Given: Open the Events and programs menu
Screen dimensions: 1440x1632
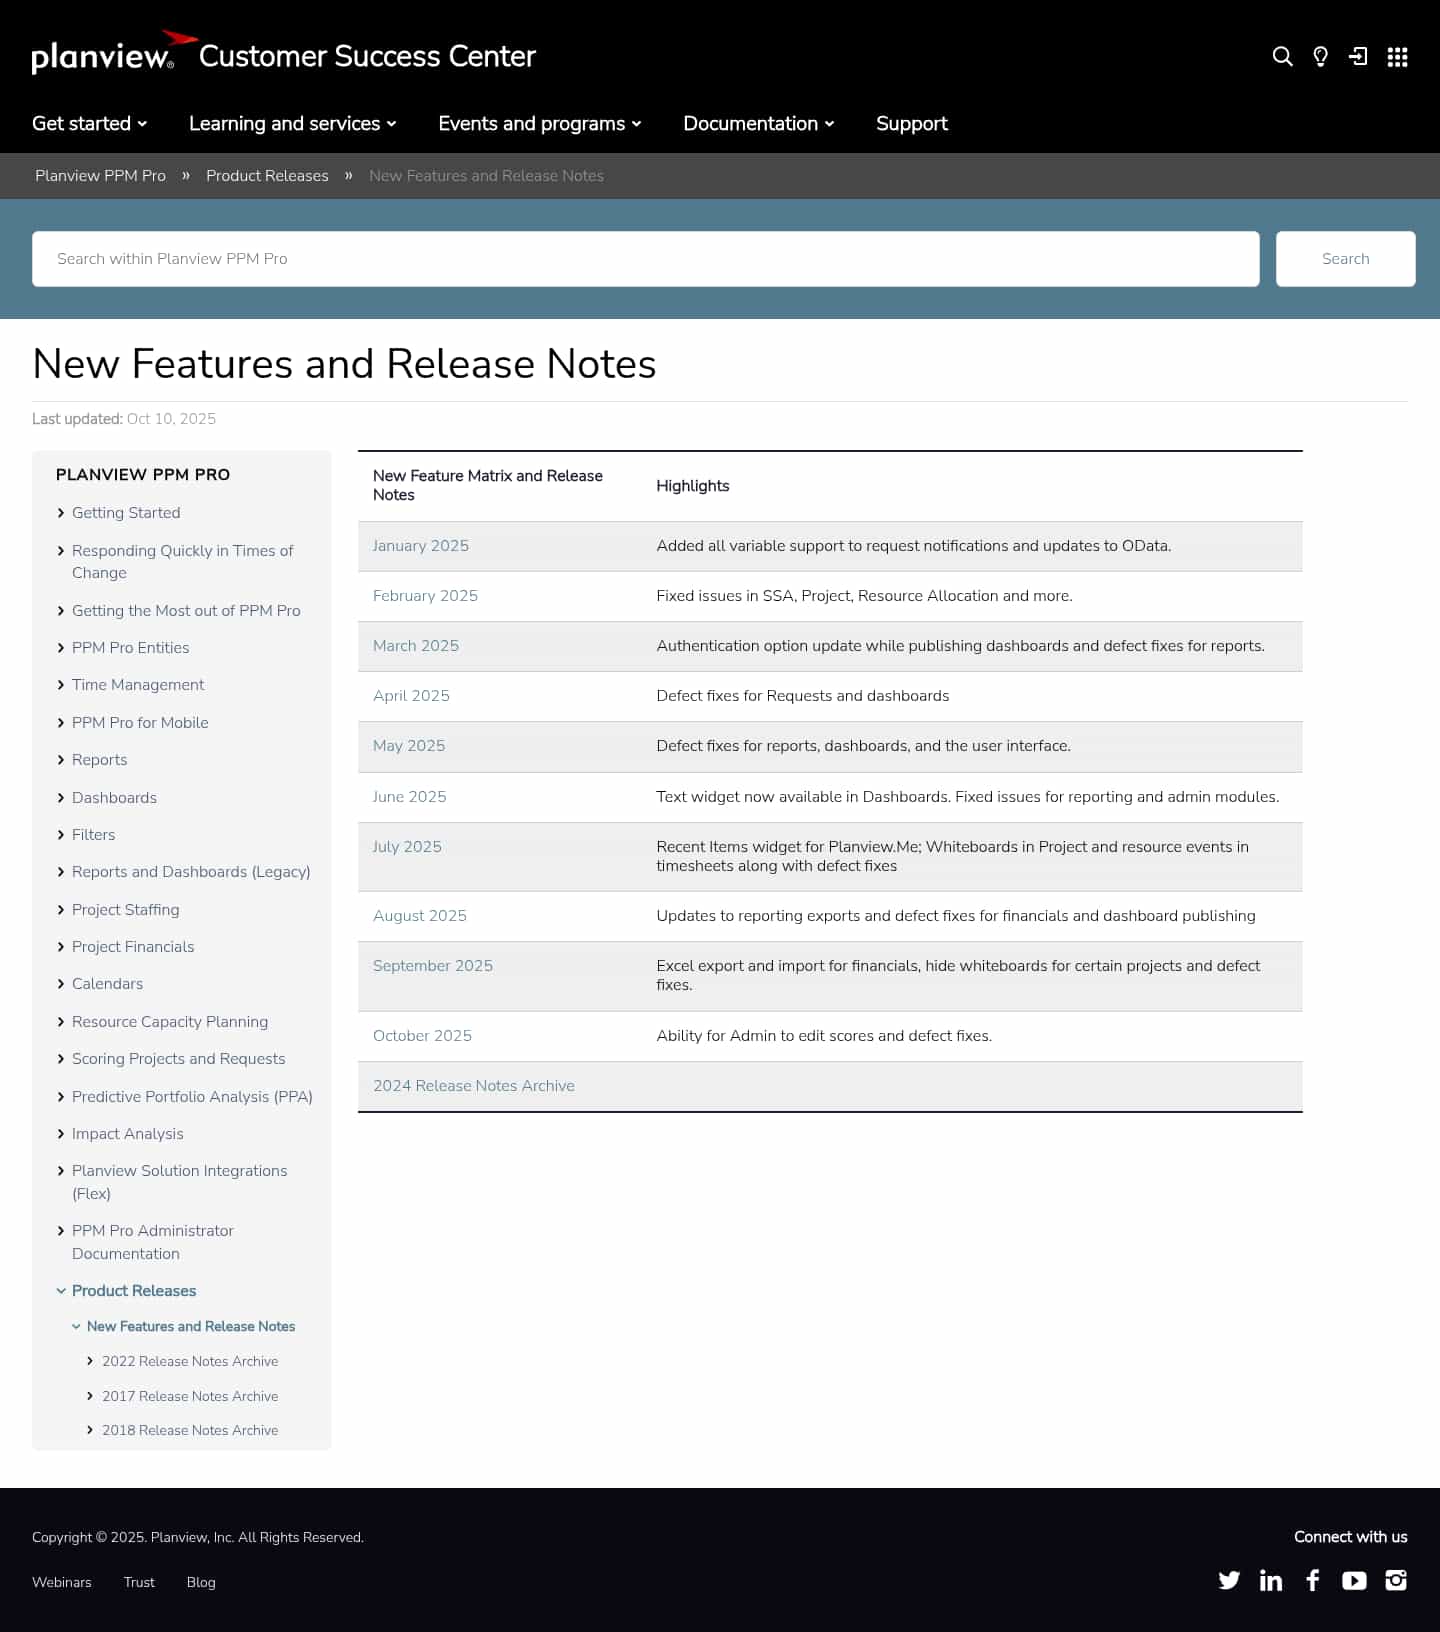Looking at the screenshot, I should [540, 123].
